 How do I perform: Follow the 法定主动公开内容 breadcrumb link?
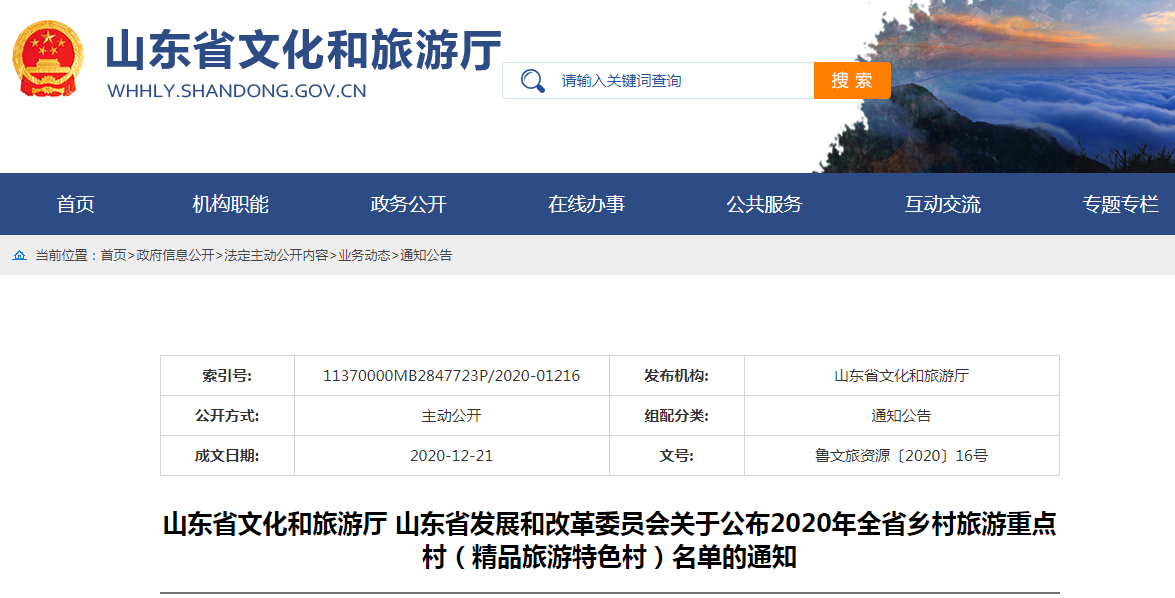tap(276, 256)
